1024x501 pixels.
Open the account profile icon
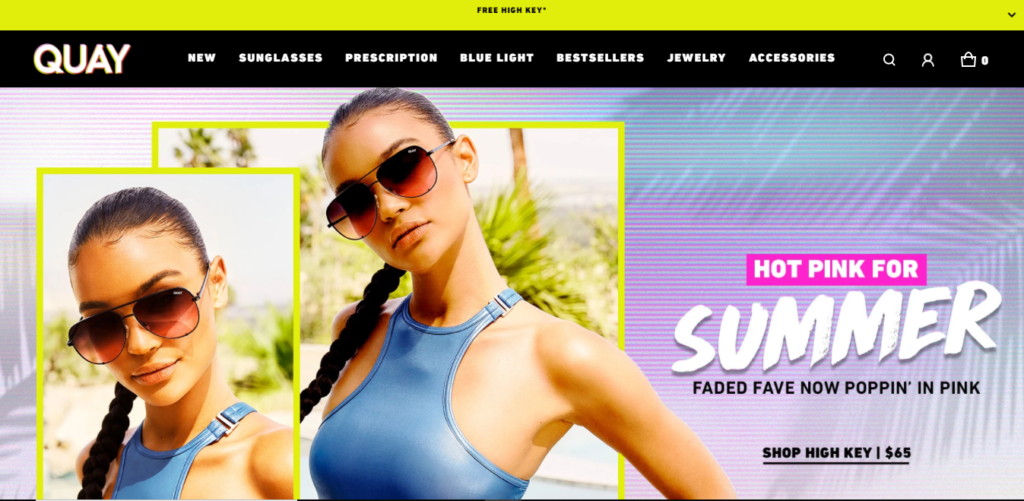point(927,60)
